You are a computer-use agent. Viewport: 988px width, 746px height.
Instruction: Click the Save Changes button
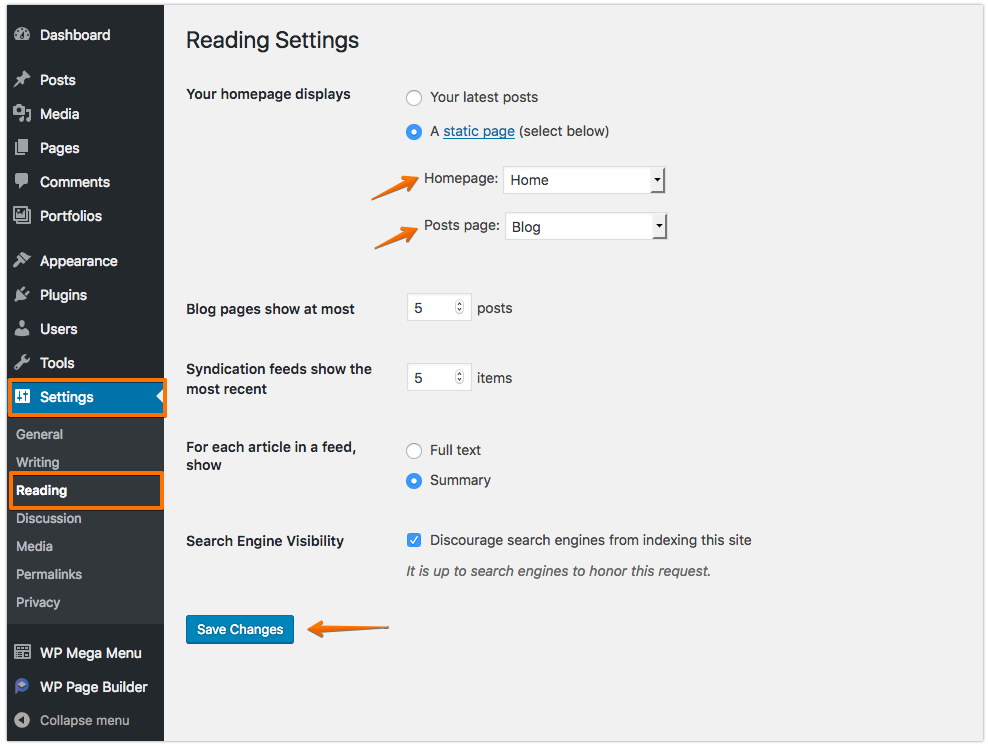[x=240, y=629]
